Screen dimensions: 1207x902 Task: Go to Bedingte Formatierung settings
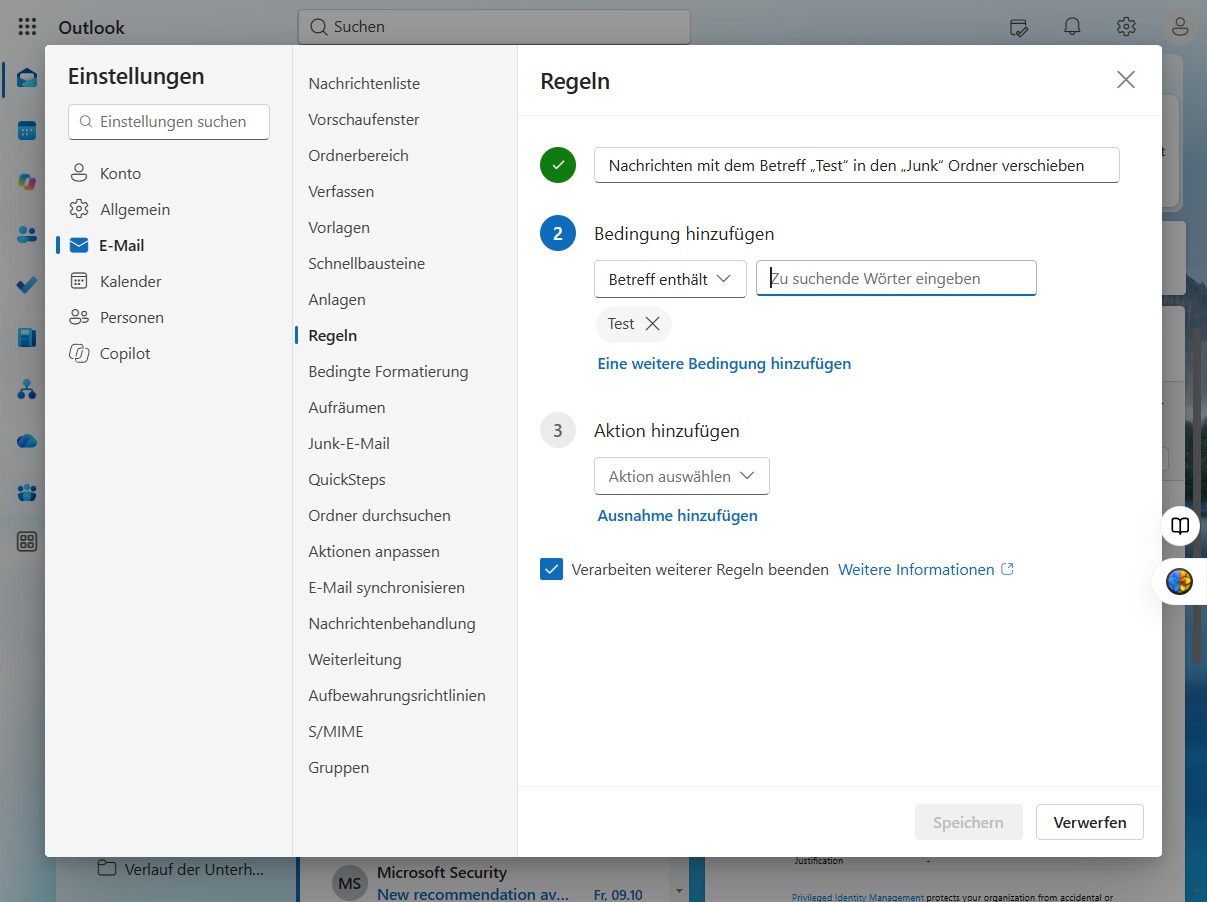tap(388, 371)
